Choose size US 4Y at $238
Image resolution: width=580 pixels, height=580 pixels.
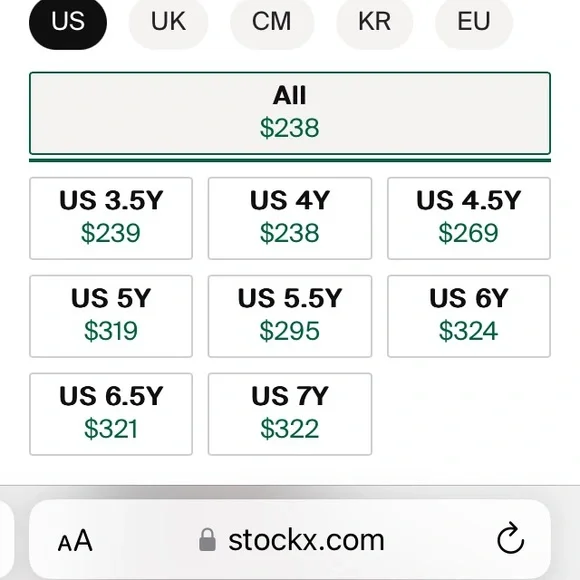(x=290, y=218)
